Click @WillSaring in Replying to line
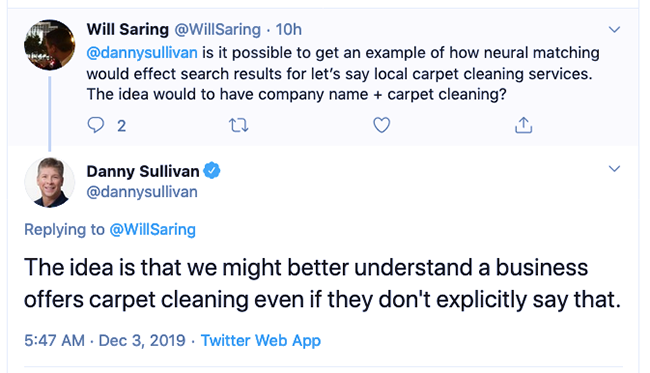The width and height of the screenshot is (650, 373). tap(153, 230)
